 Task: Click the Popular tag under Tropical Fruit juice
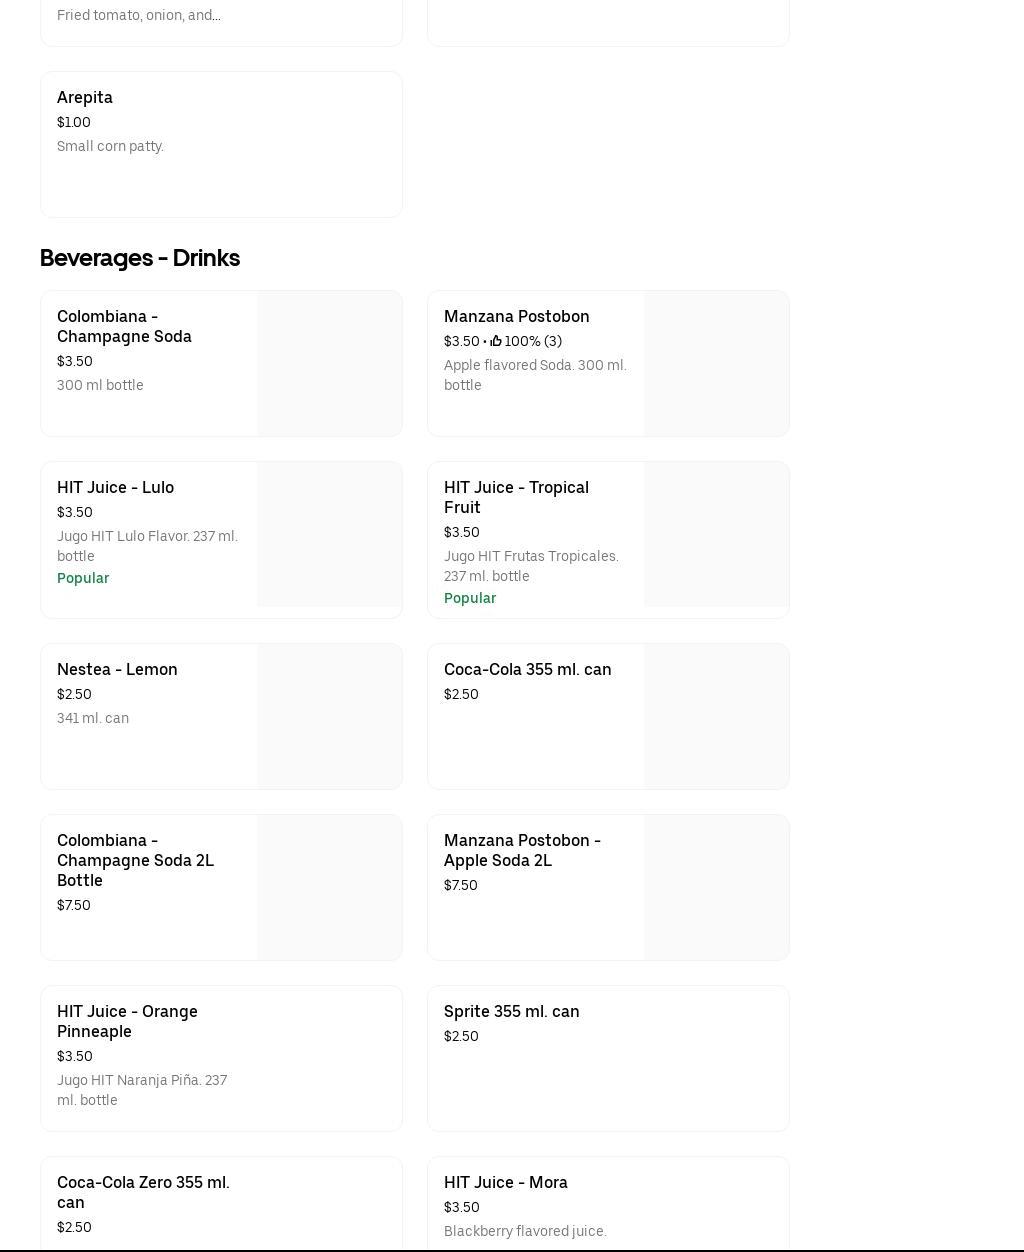pyautogui.click(x=470, y=598)
